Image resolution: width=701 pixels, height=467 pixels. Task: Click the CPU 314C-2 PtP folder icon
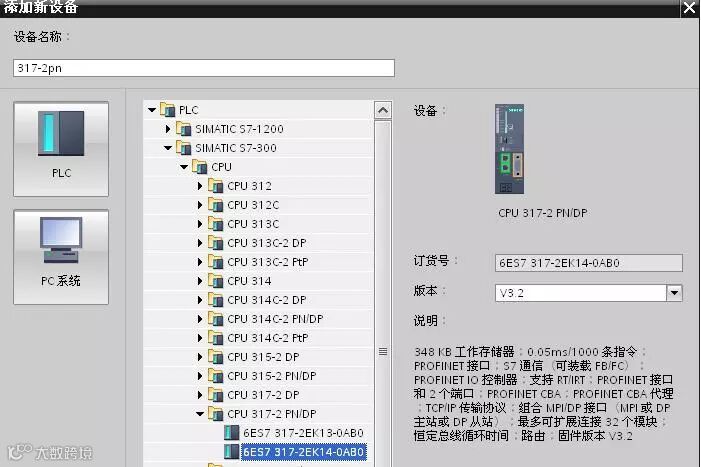click(216, 337)
